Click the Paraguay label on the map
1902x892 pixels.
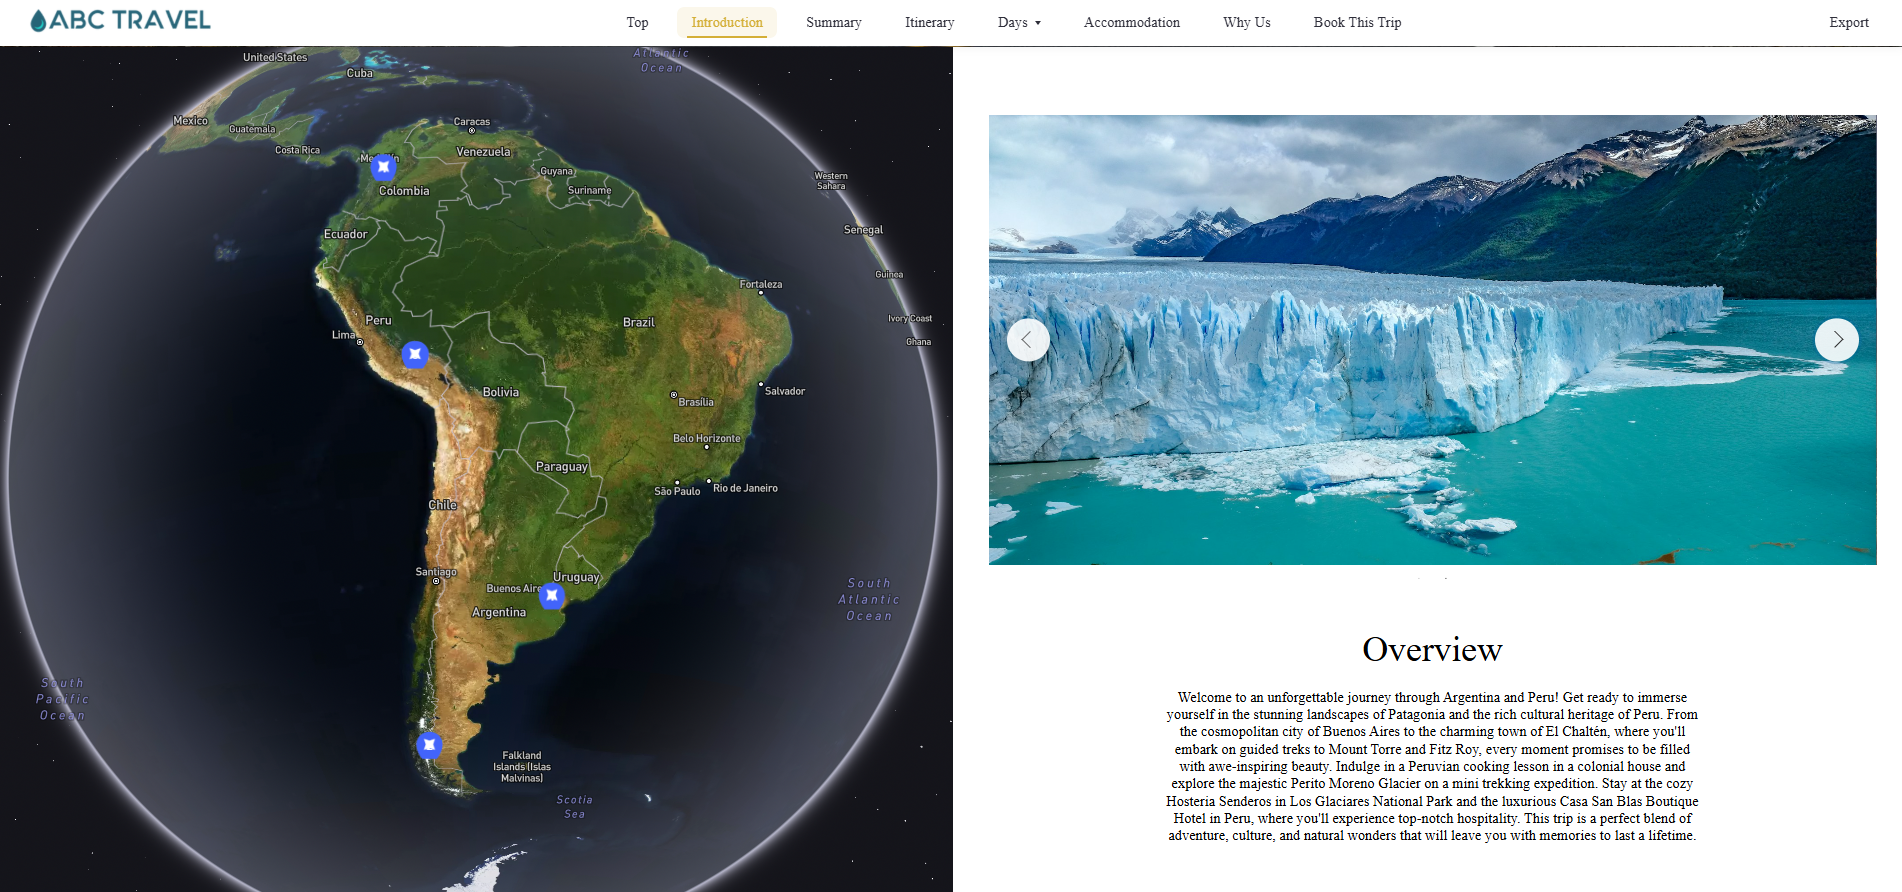click(x=562, y=466)
